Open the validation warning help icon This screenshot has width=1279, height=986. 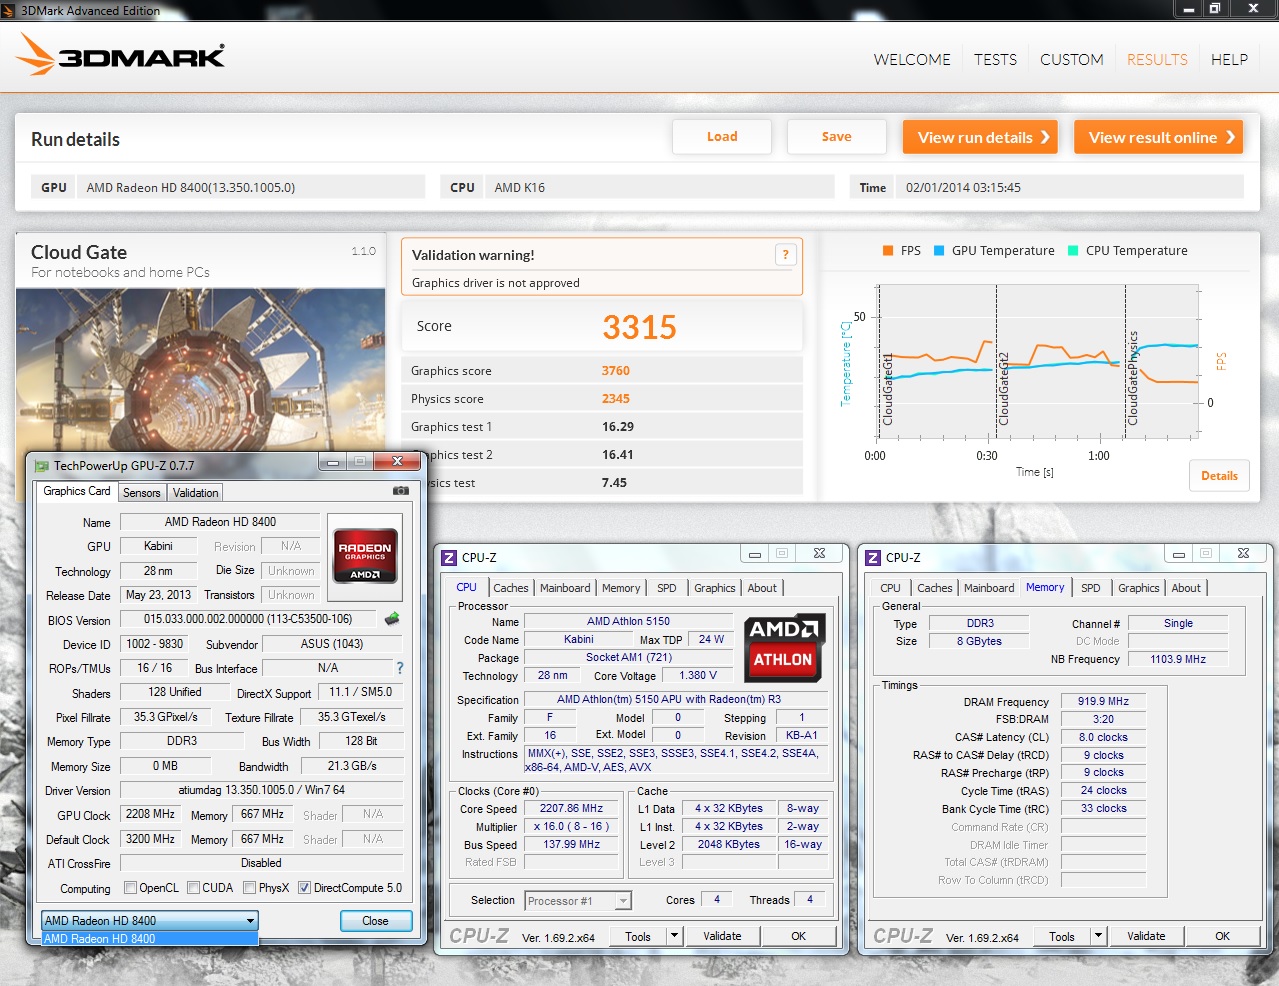(785, 255)
